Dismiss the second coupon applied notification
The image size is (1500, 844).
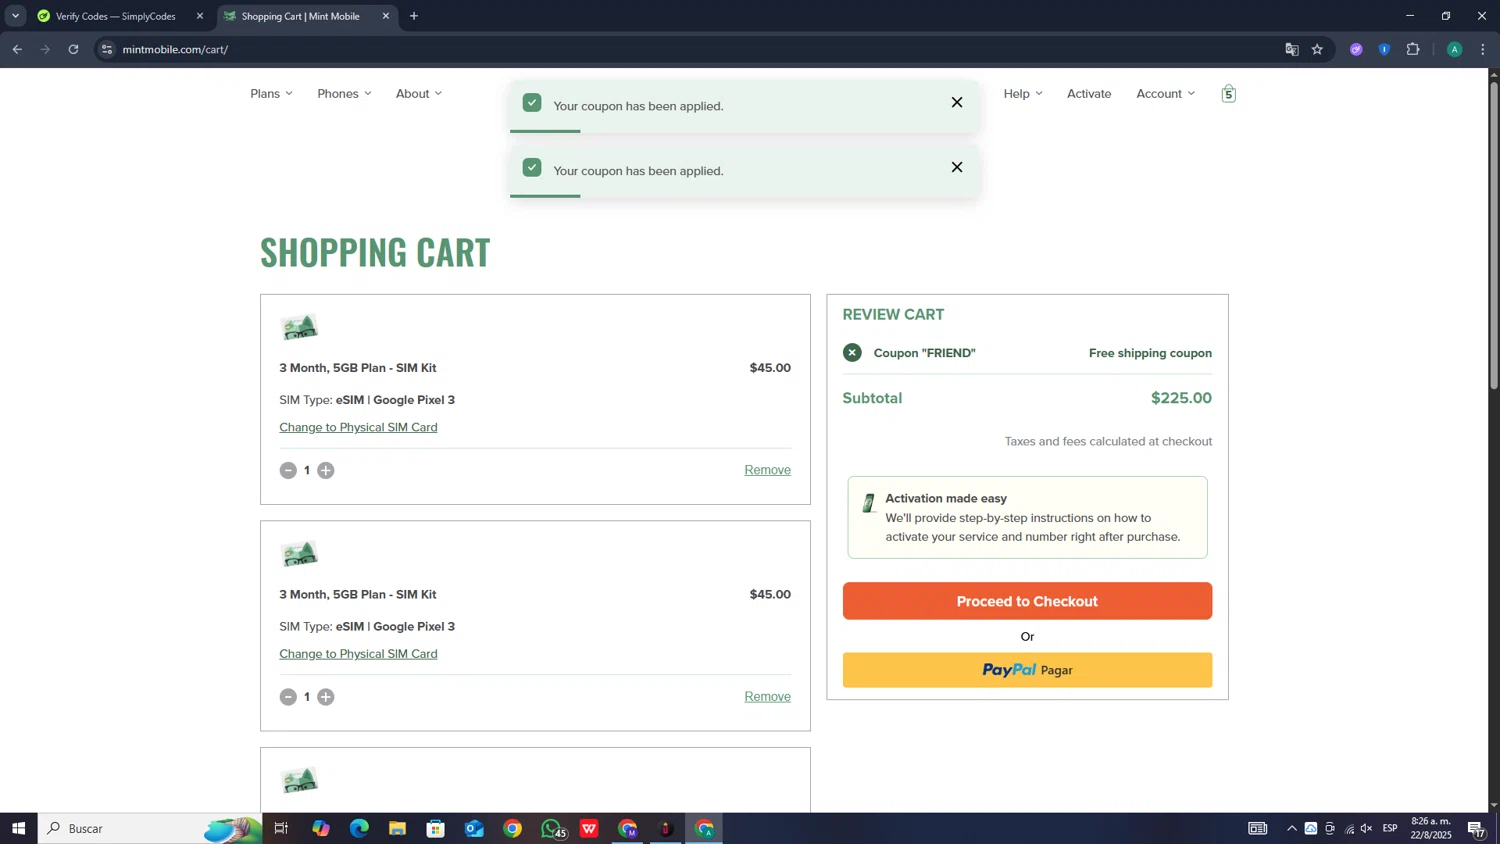(x=957, y=168)
